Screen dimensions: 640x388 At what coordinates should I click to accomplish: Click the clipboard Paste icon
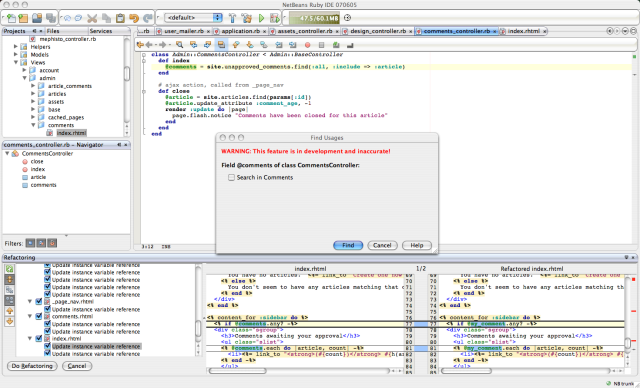(120, 18)
